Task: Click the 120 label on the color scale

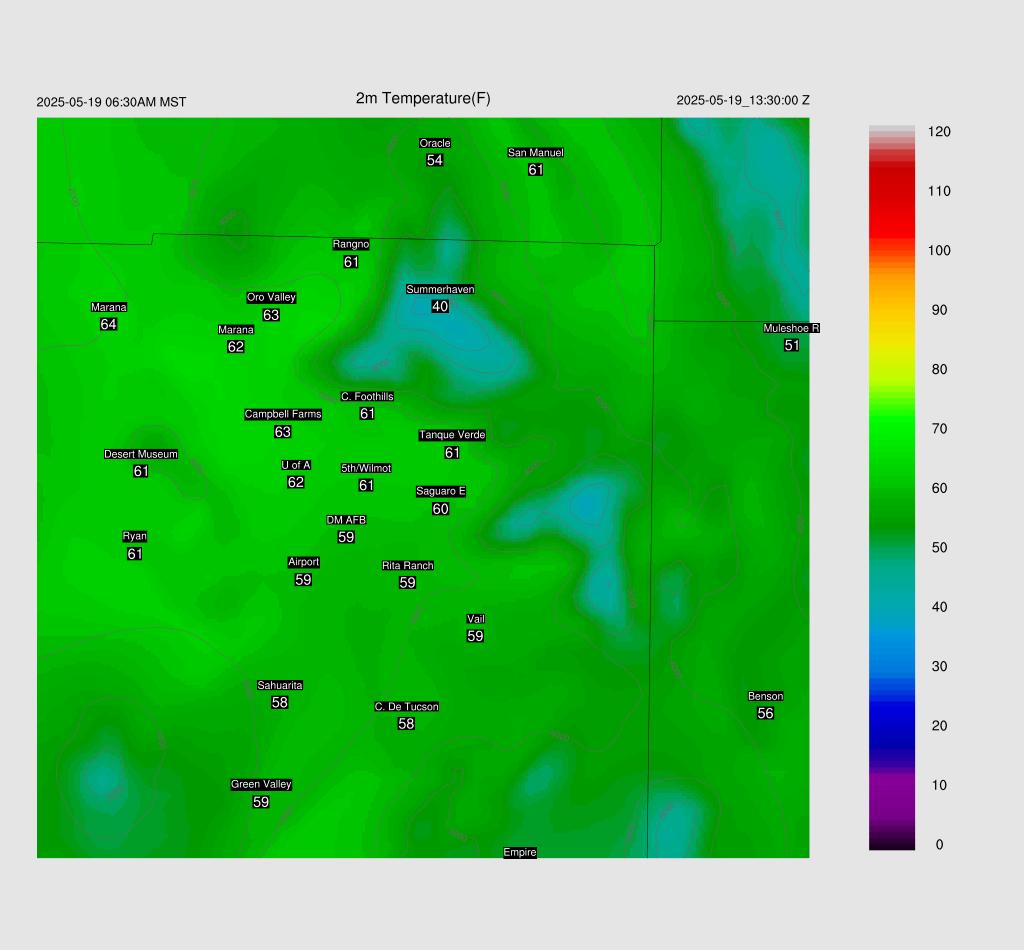Action: click(939, 132)
